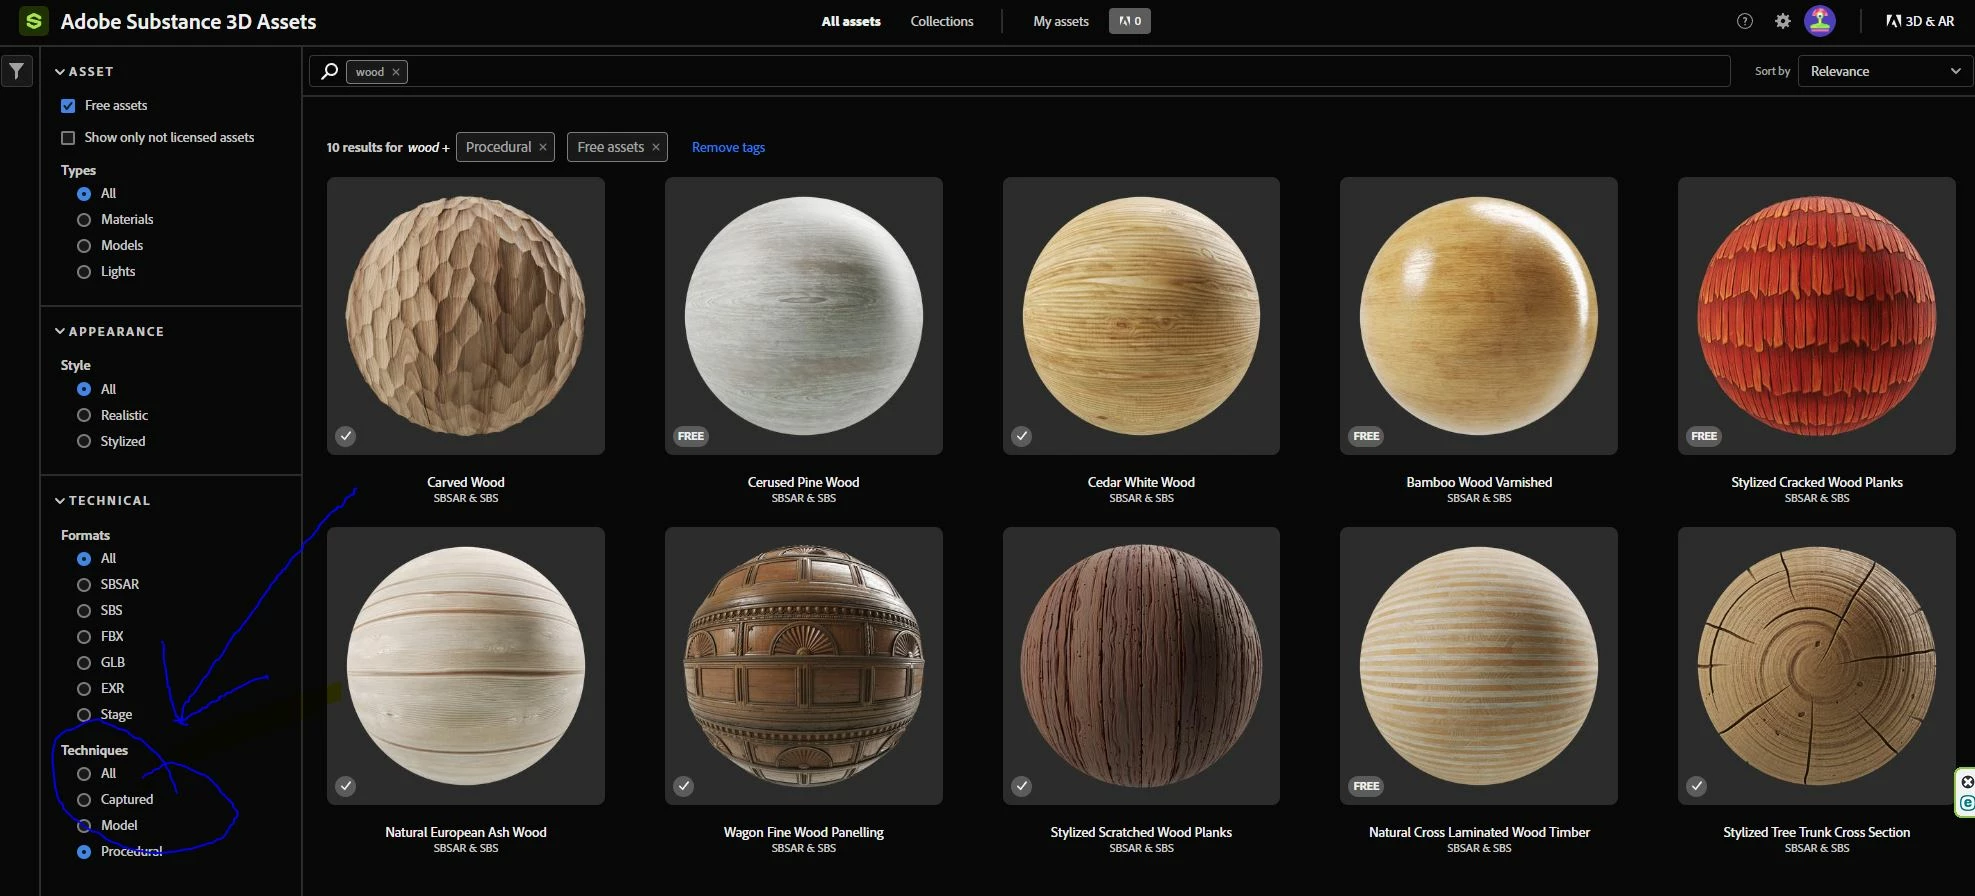Screen dimensions: 1975x896
Task: Remove the Procedural tag with its x
Action: coord(543,147)
